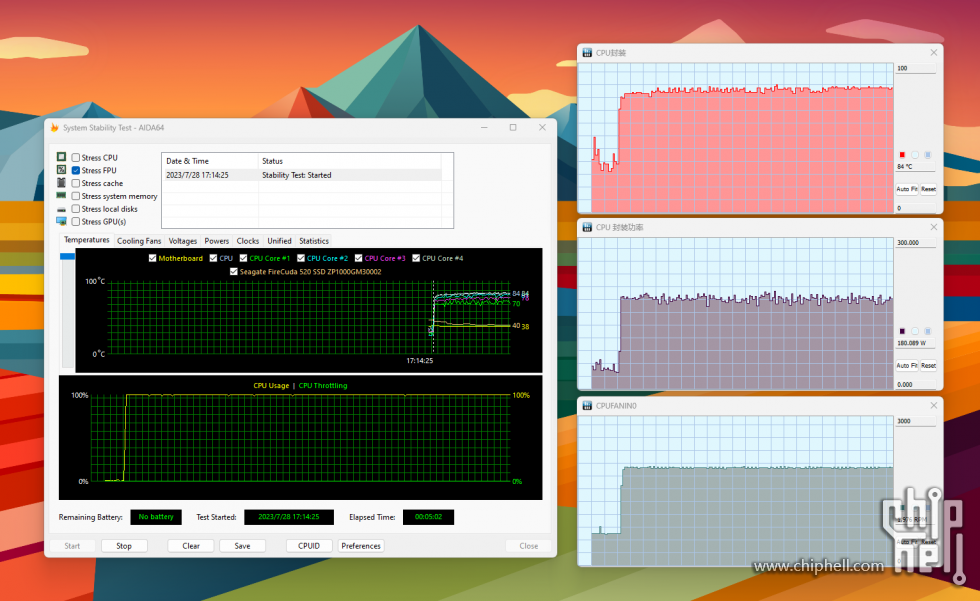The width and height of the screenshot is (980, 601).
Task: Click the No battery indicator field
Action: (156, 517)
